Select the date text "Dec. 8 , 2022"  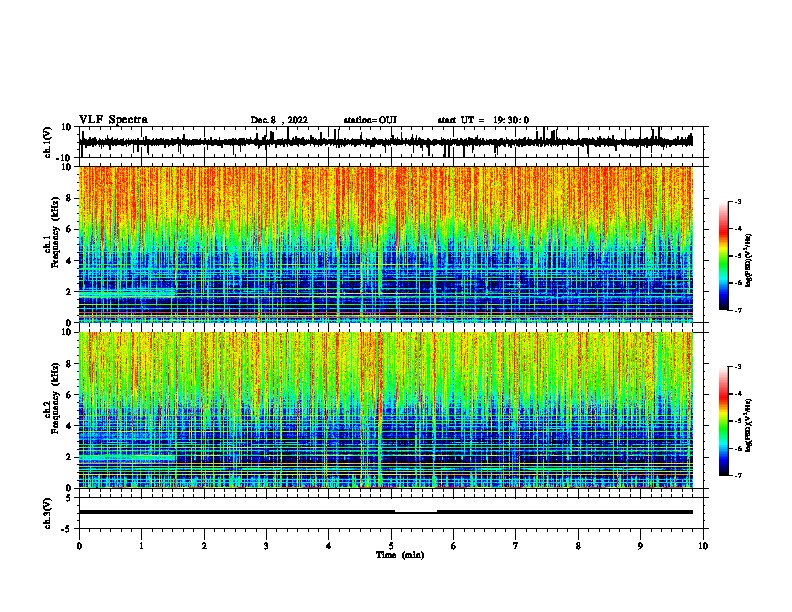pyautogui.click(x=279, y=120)
